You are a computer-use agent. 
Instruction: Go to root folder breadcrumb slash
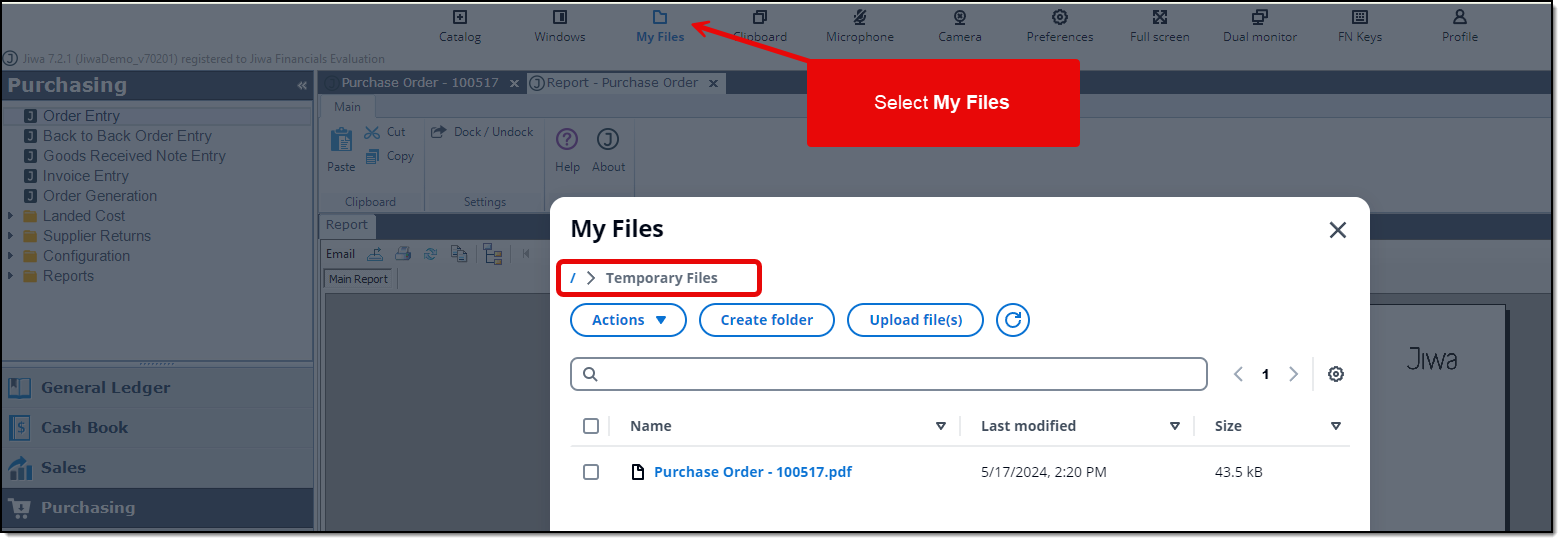573,278
